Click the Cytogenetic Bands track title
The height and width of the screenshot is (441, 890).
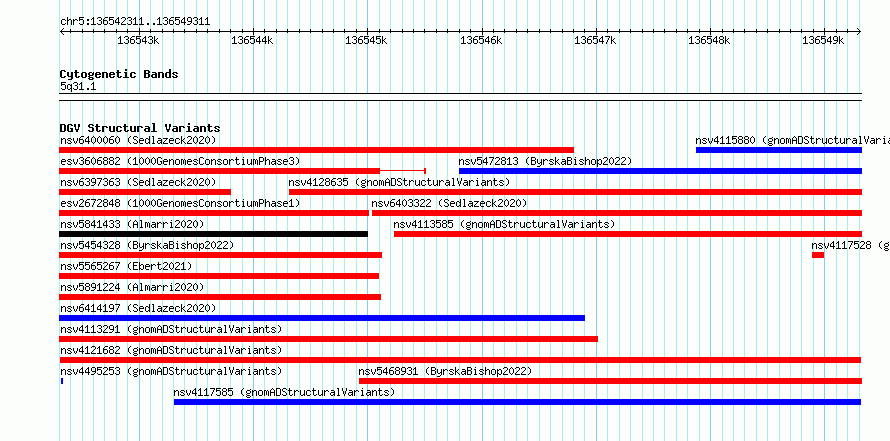coord(119,74)
